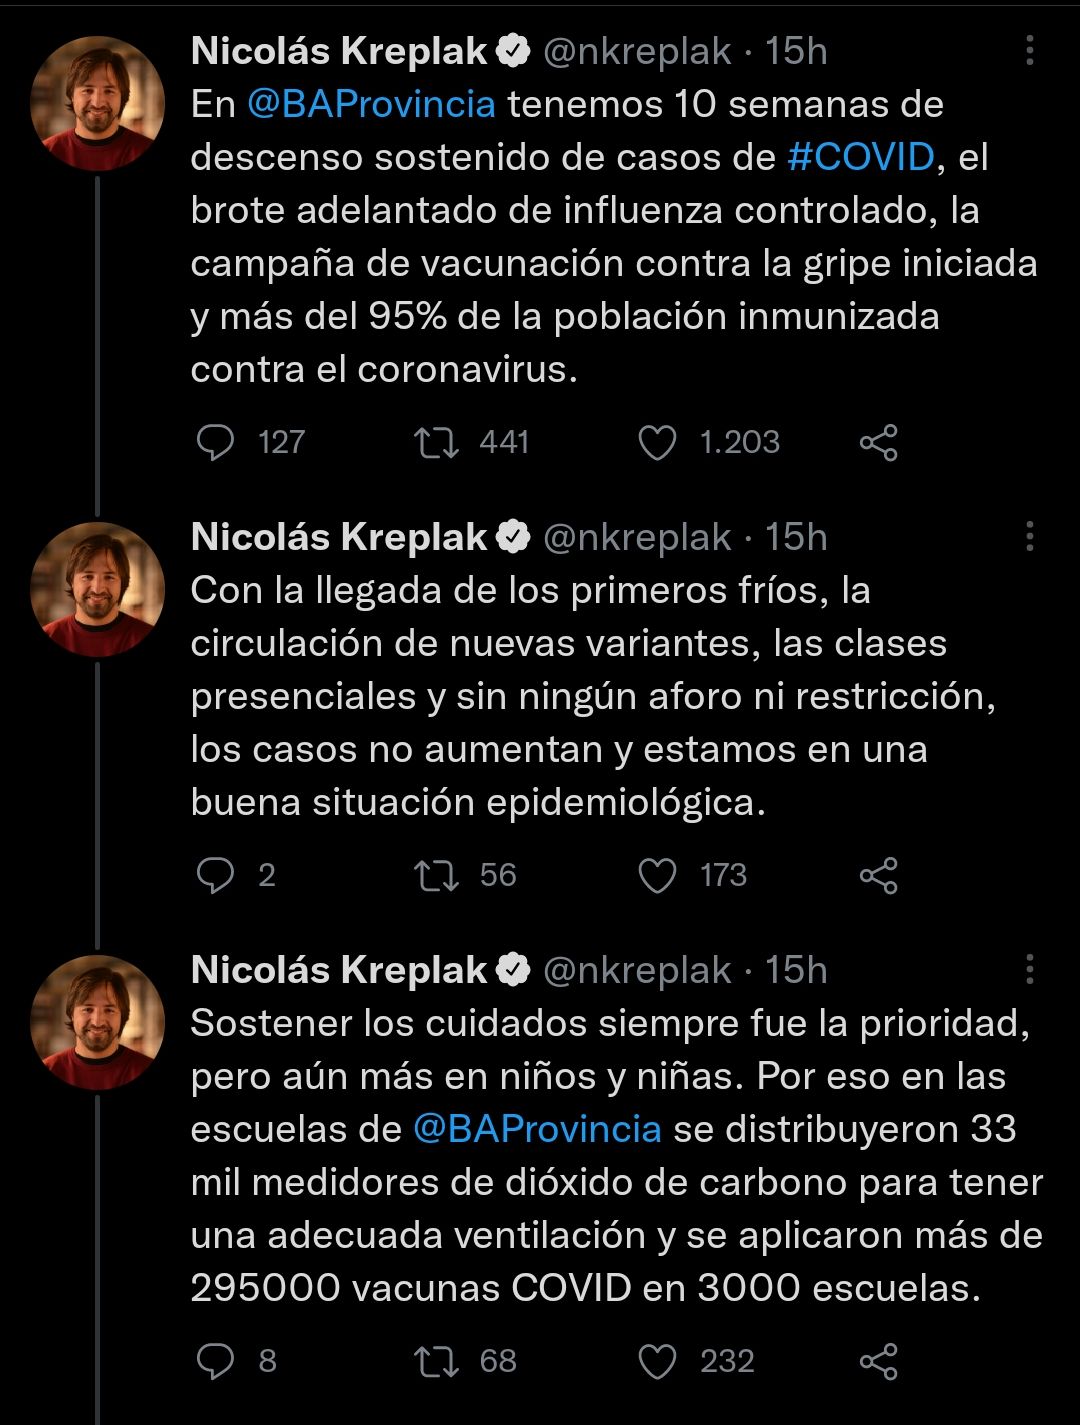
Task: Open @BAProvincia mention in the third tweet
Action: click(537, 1129)
